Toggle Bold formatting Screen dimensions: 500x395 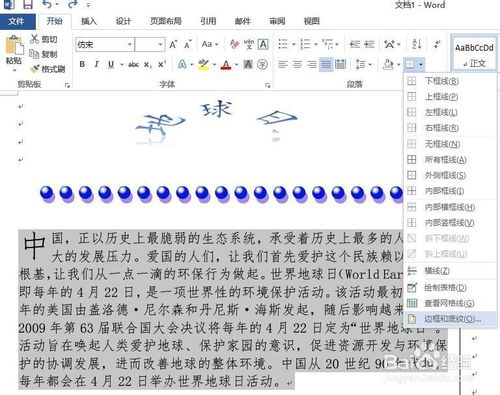[82, 64]
